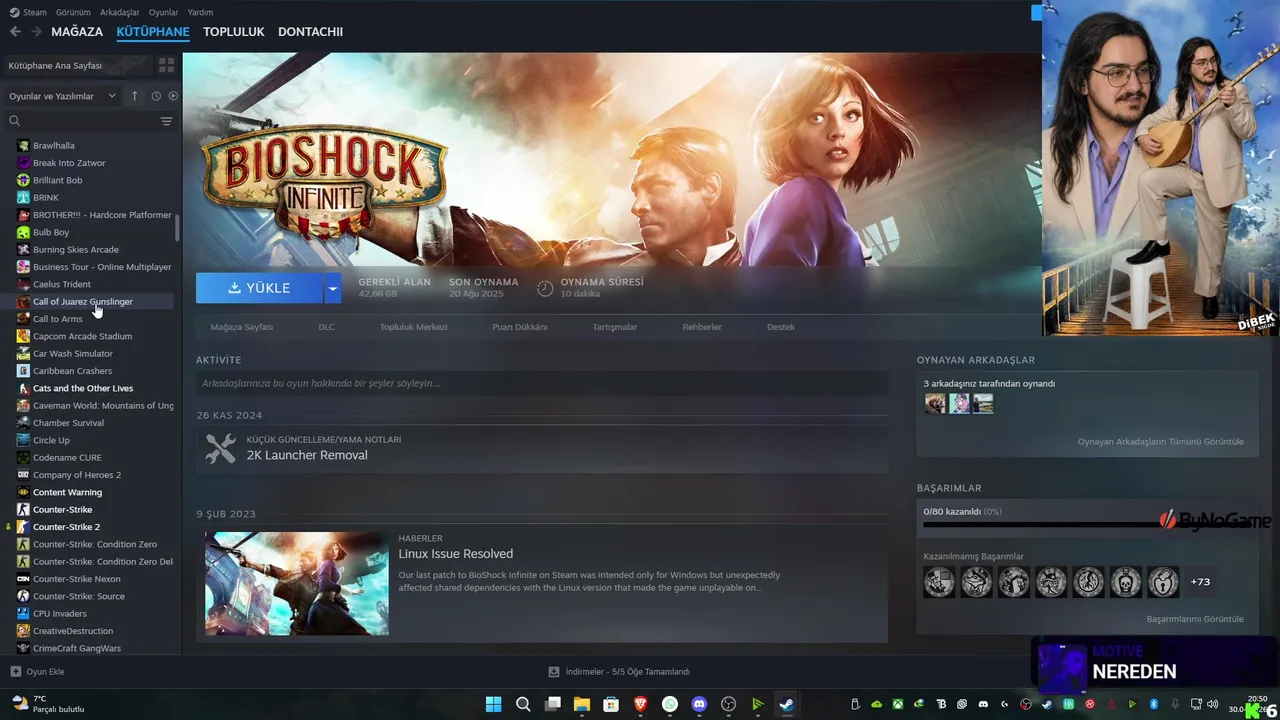Open Brave browser from taskbar
Viewport: 1280px width, 720px height.
pos(641,704)
